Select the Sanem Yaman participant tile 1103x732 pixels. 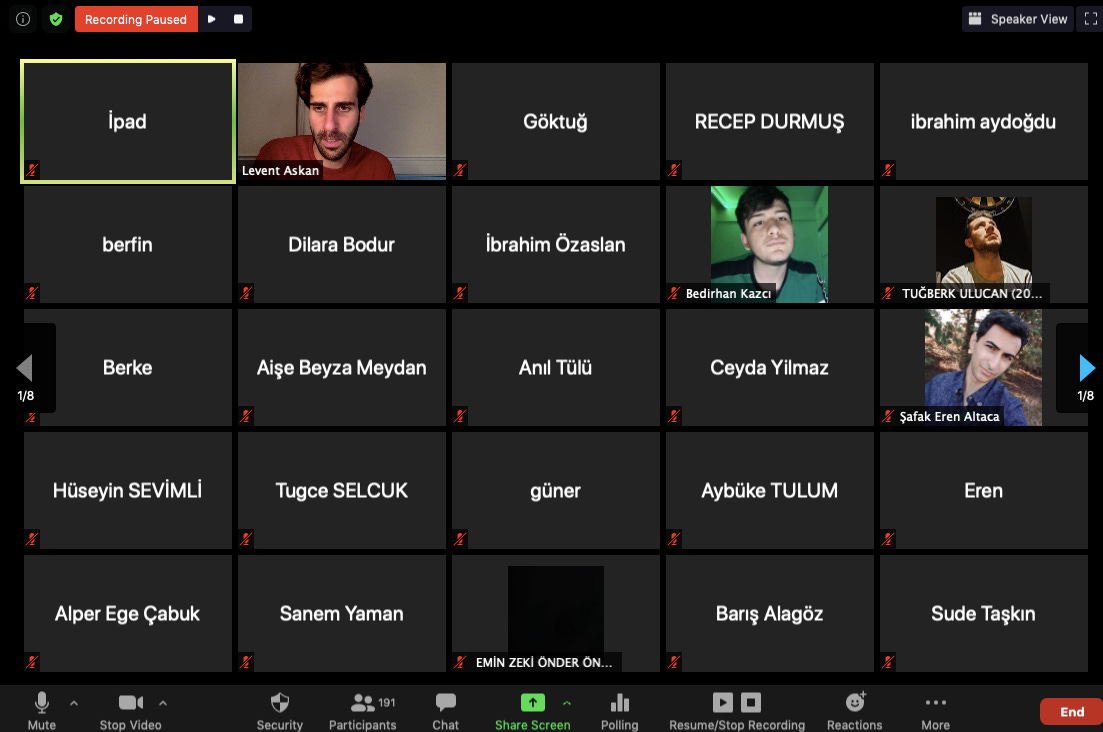coord(342,614)
